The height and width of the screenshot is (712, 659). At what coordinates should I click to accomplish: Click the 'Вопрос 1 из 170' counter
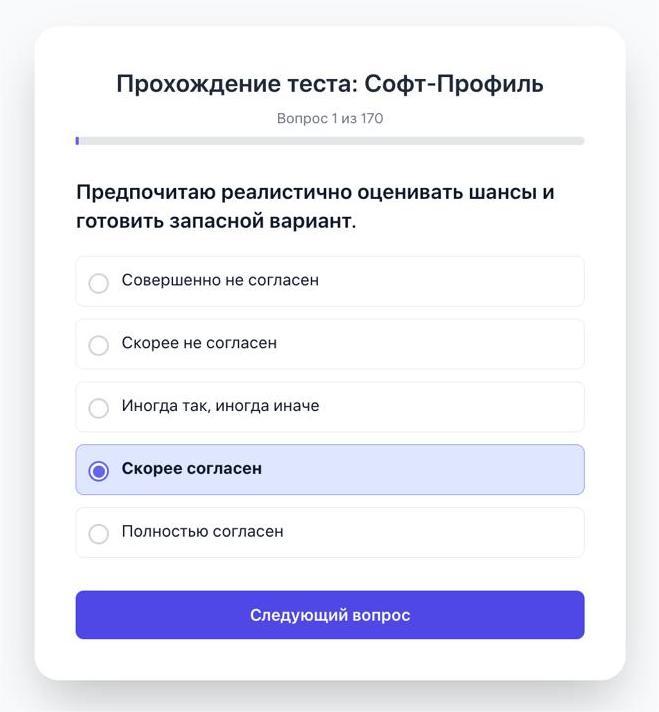click(x=330, y=119)
